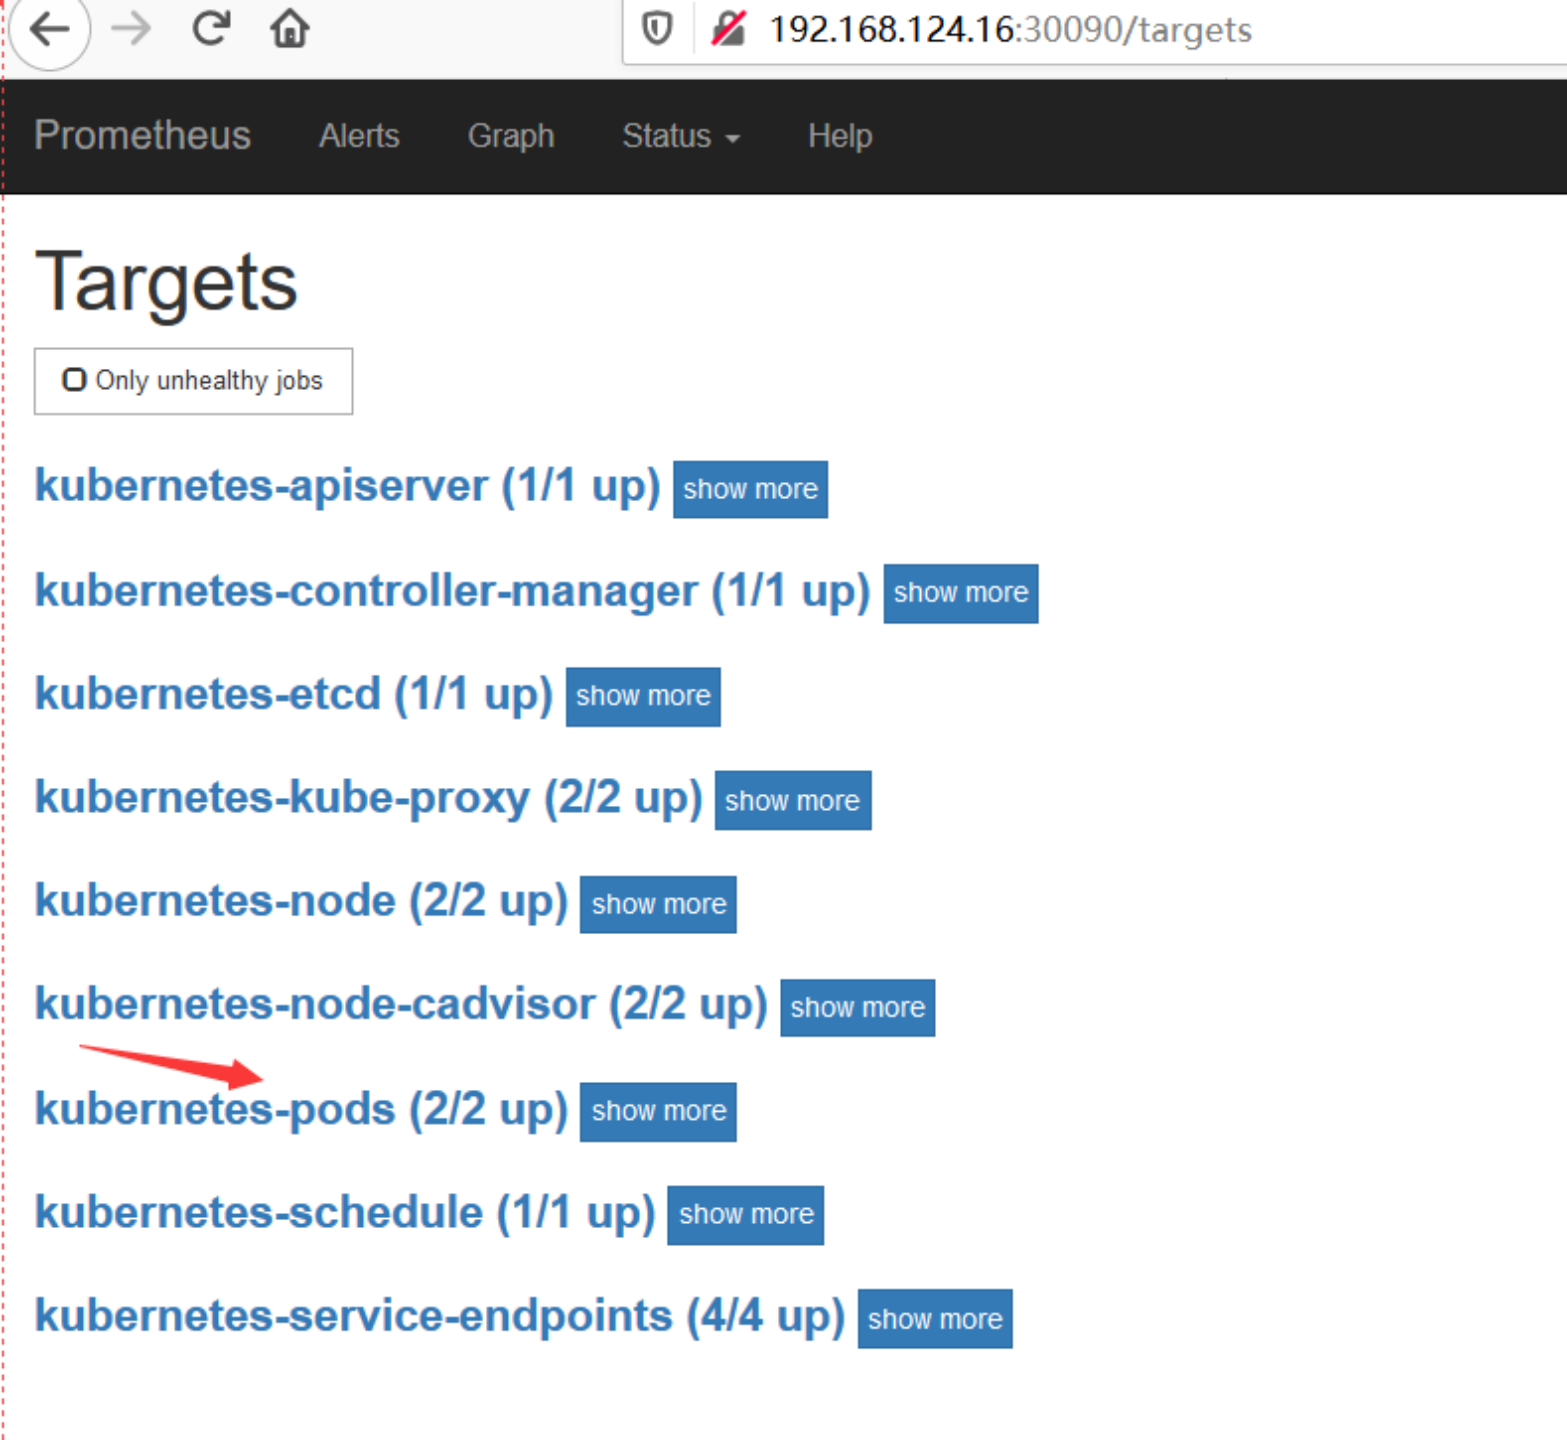The image size is (1567, 1440).
Task: Click the insecure connection lock icon
Action: 727,29
